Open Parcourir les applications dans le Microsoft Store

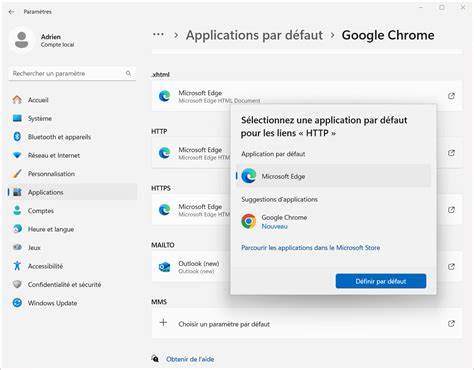point(310,248)
